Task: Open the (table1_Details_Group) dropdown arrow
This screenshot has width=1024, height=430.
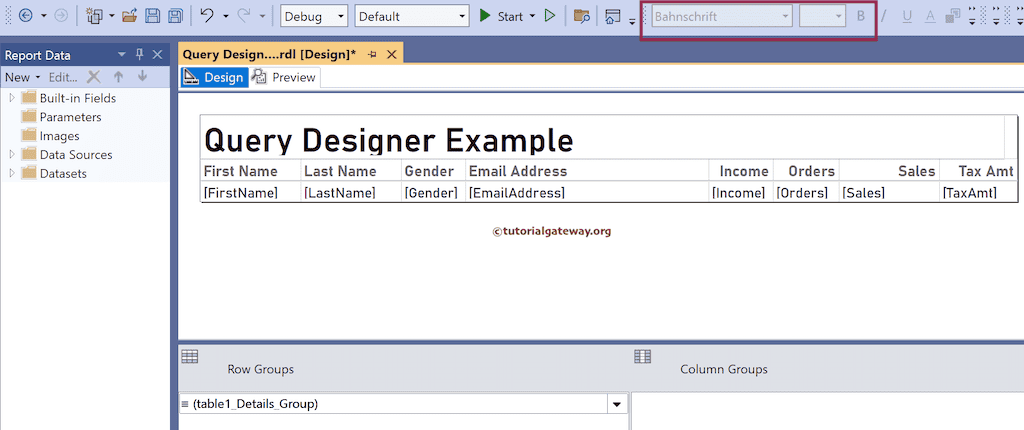Action: pos(616,405)
